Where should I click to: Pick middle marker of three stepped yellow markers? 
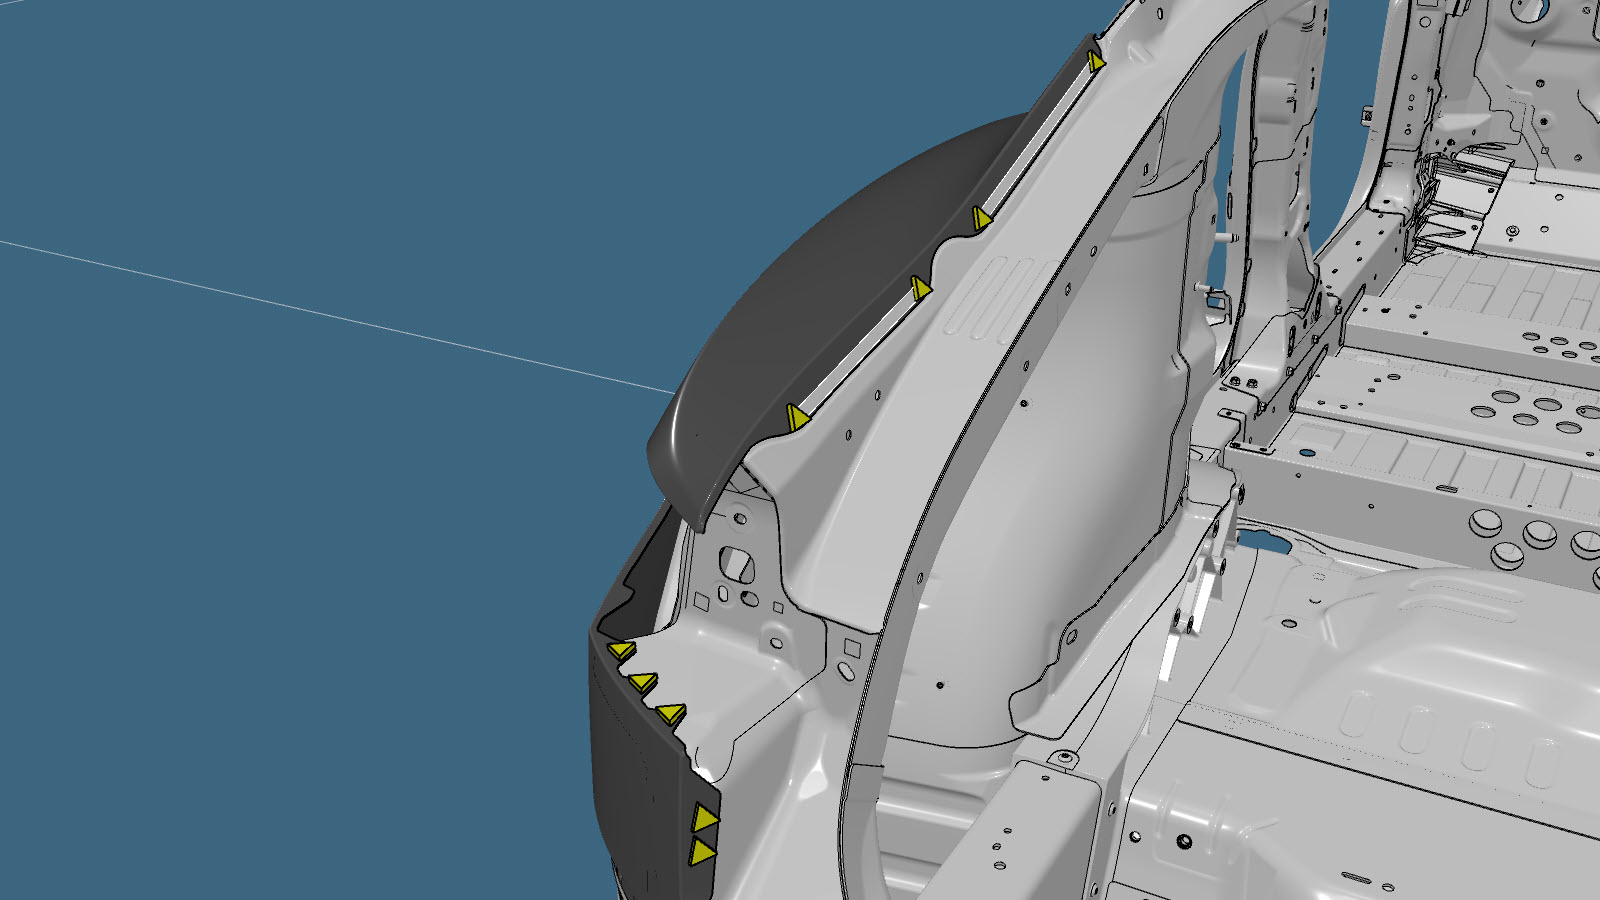(641, 683)
